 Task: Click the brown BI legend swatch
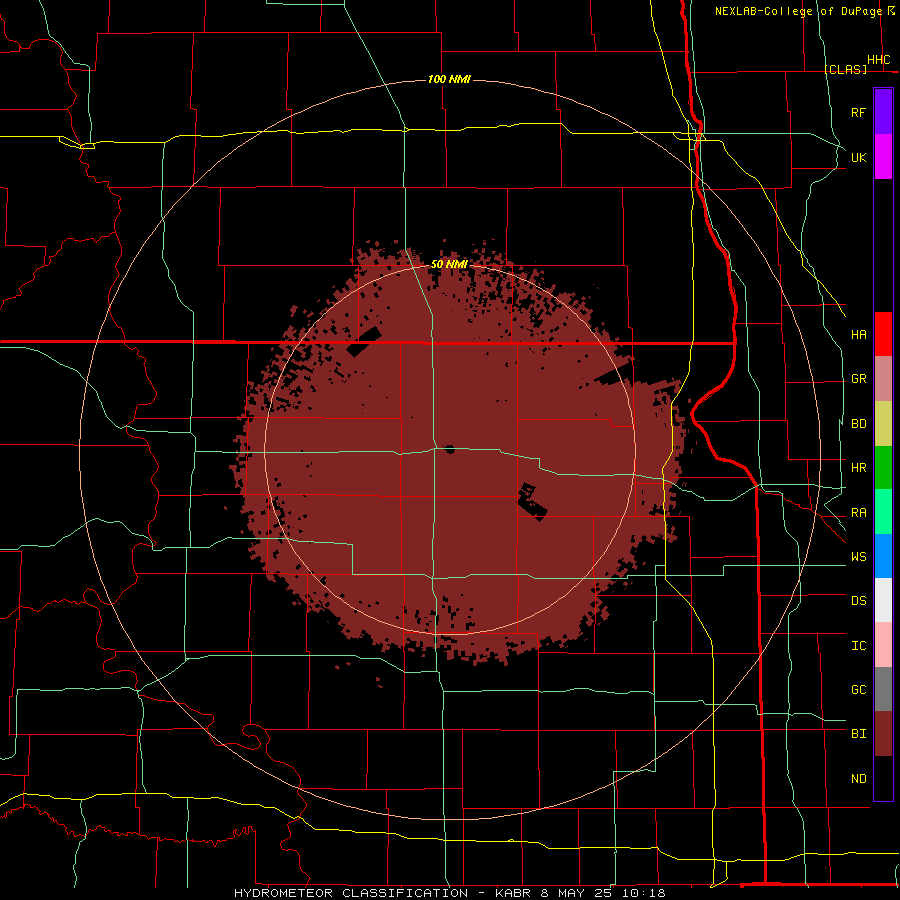pyautogui.click(x=883, y=734)
